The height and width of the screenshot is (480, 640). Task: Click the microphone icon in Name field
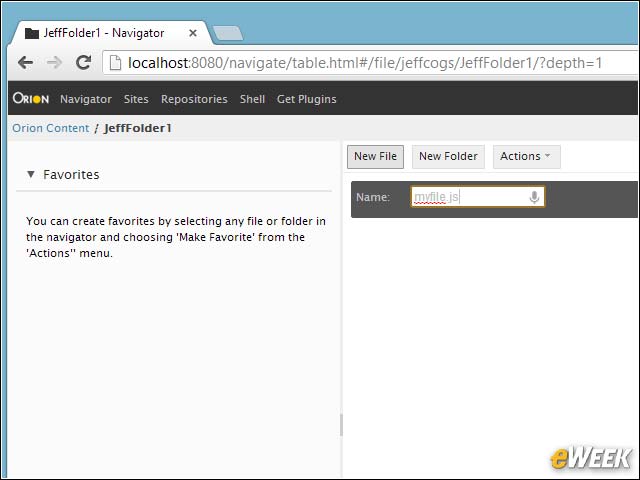tap(534, 197)
